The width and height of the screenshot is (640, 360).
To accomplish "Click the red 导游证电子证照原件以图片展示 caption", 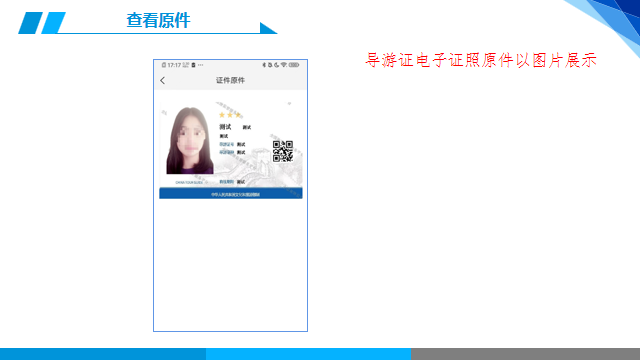I will click(481, 60).
